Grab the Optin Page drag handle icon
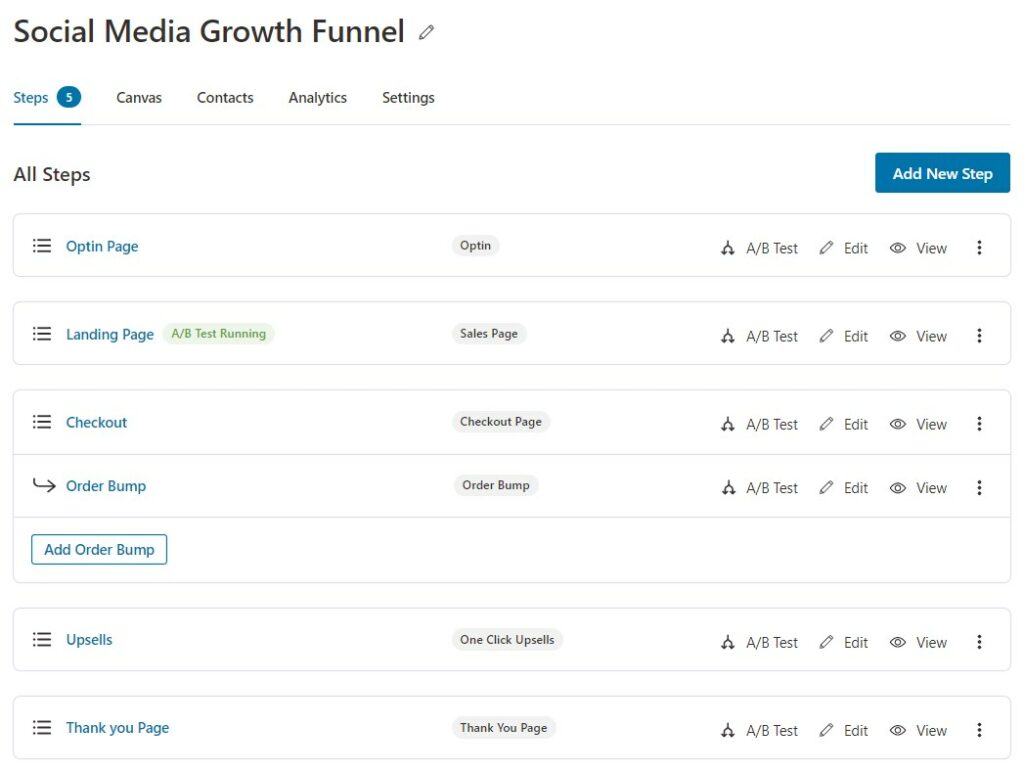This screenshot has width=1024, height=772. tap(42, 246)
